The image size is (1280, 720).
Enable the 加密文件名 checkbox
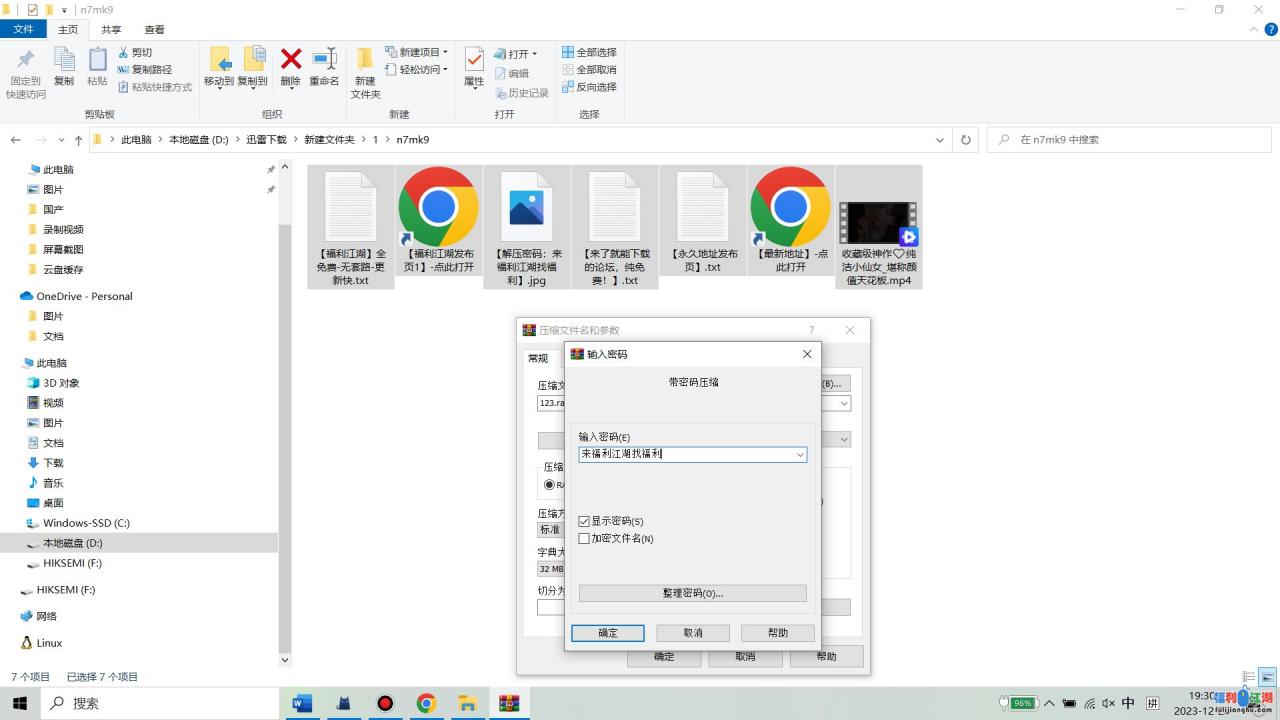tap(585, 538)
